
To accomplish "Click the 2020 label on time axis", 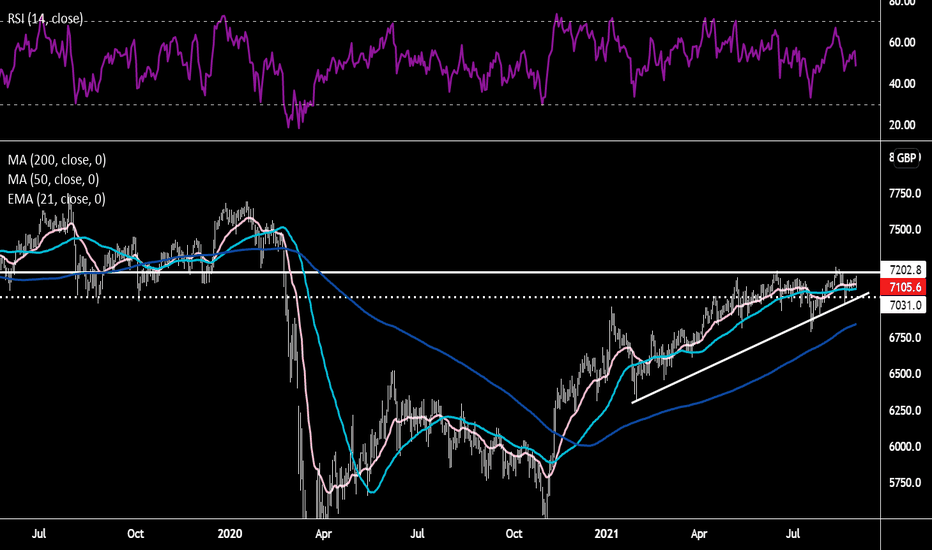I will click(x=229, y=534).
